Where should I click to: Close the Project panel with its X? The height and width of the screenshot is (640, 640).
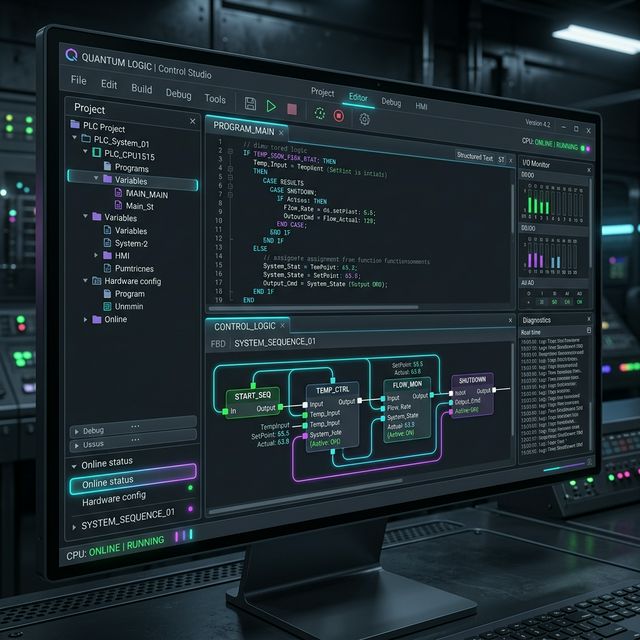193,121
